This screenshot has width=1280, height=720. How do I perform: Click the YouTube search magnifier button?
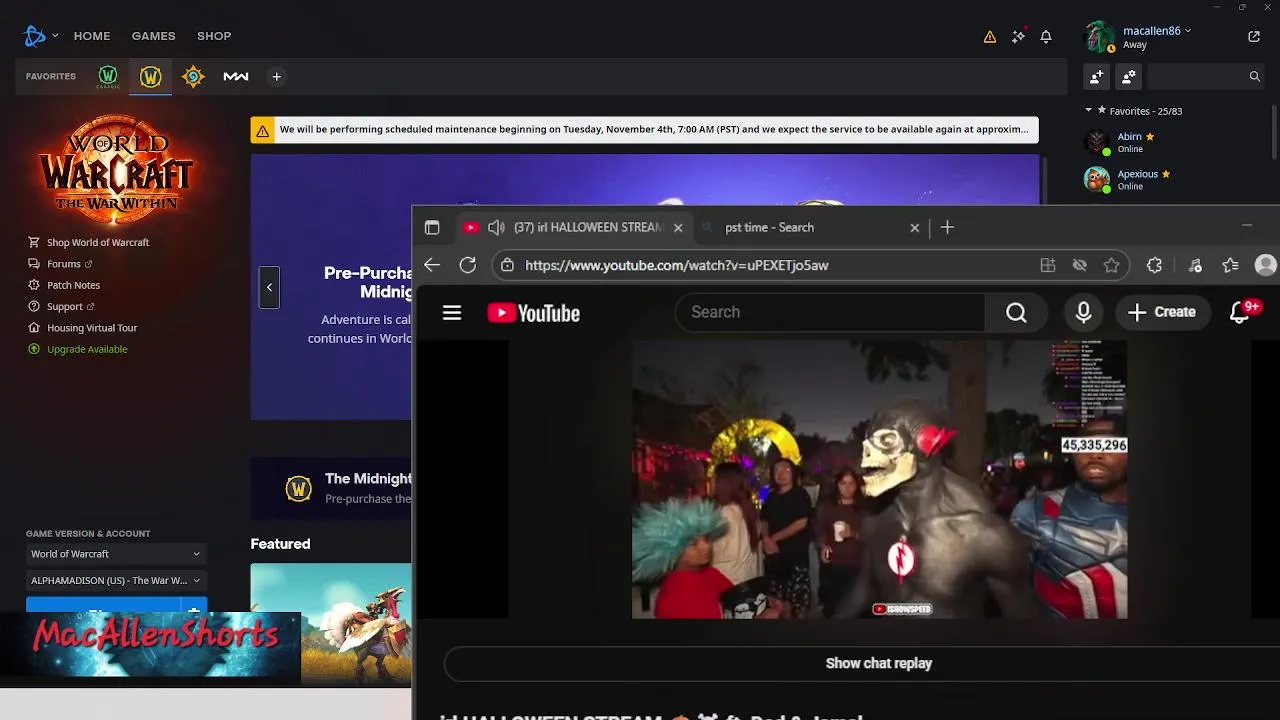tap(1016, 313)
